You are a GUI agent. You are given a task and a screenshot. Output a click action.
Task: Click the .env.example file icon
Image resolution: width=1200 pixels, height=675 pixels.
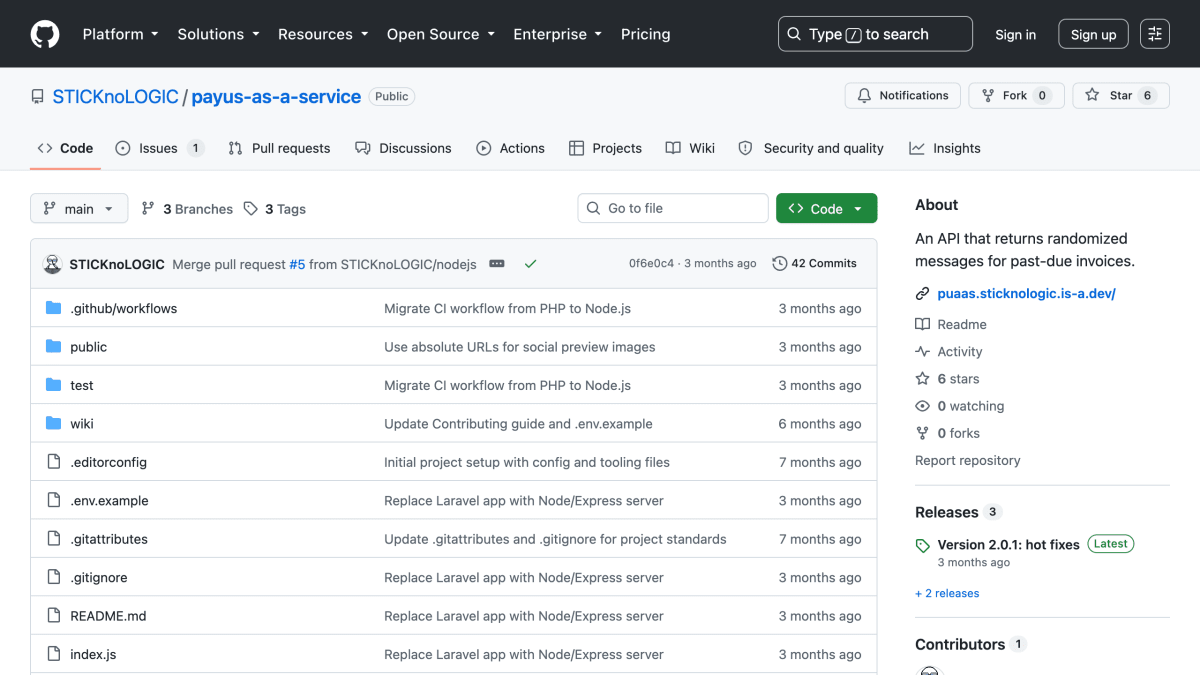tap(54, 501)
